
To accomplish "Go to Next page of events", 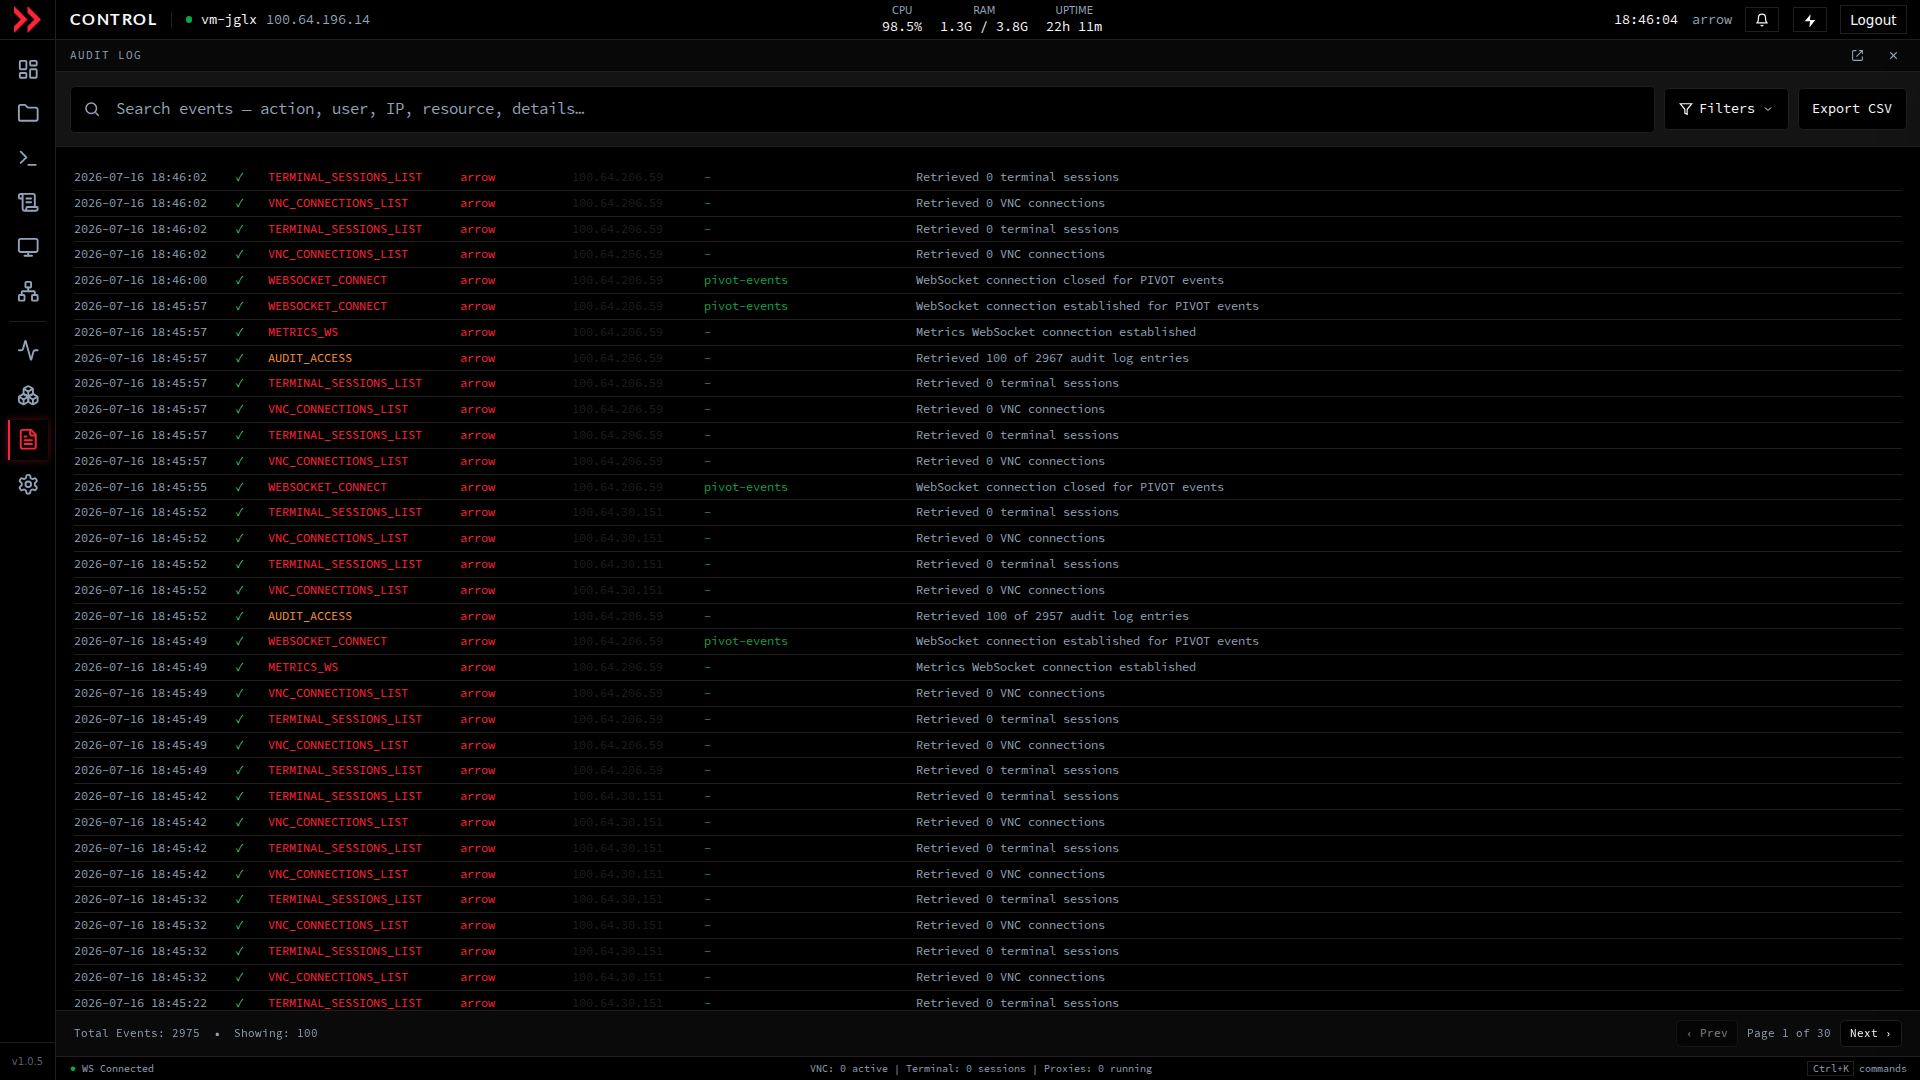I will pos(1870,1033).
